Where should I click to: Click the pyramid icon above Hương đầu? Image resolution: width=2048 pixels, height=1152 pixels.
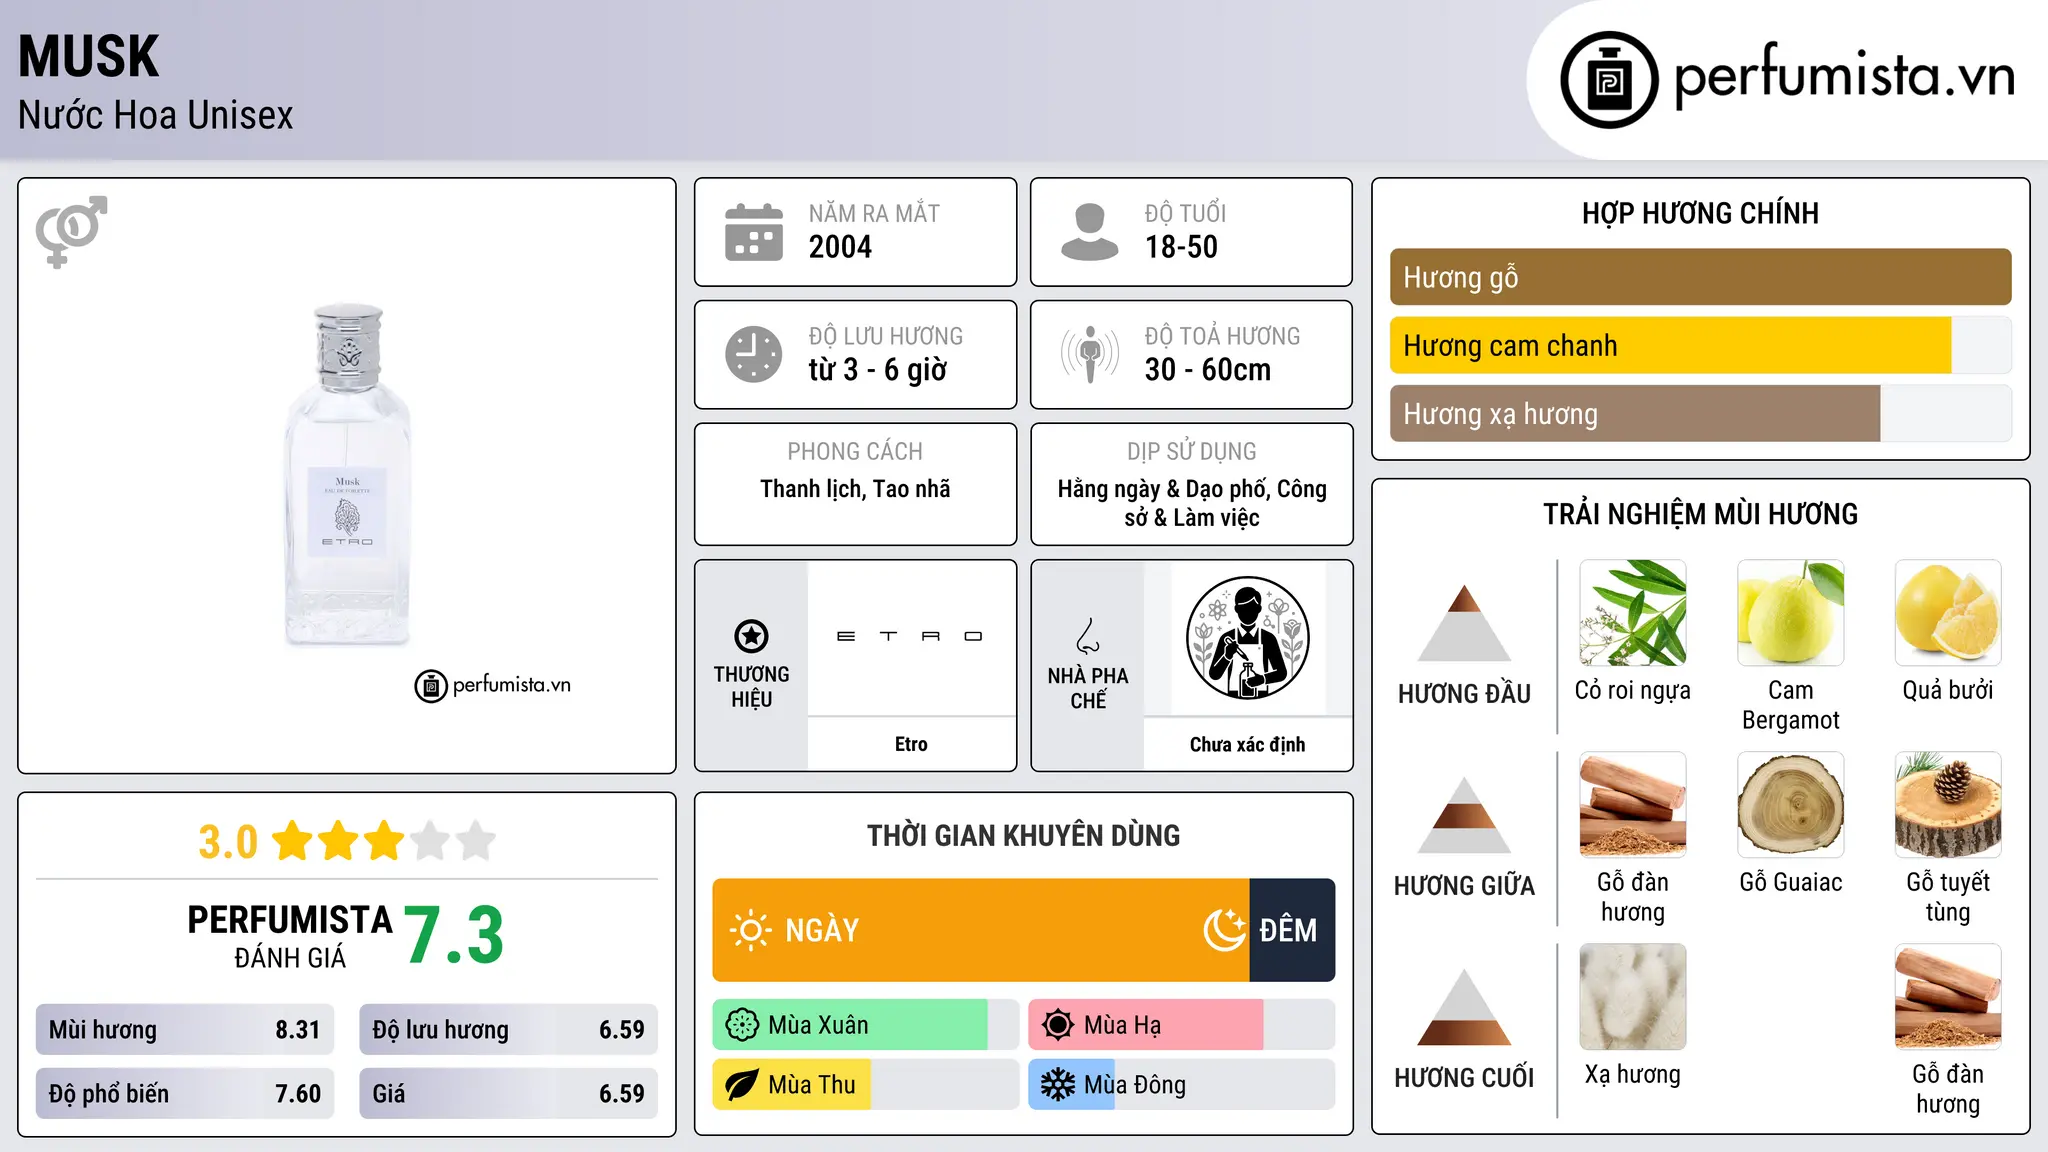(1464, 623)
